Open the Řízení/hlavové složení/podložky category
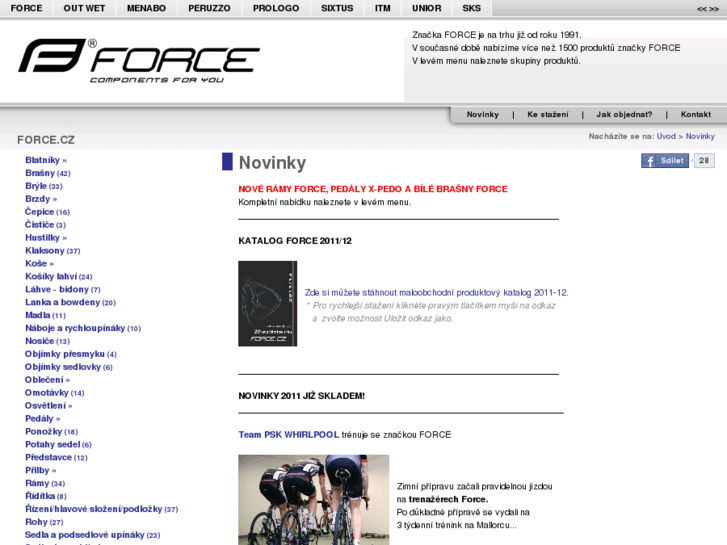This screenshot has height=545, width=727. click(x=102, y=509)
